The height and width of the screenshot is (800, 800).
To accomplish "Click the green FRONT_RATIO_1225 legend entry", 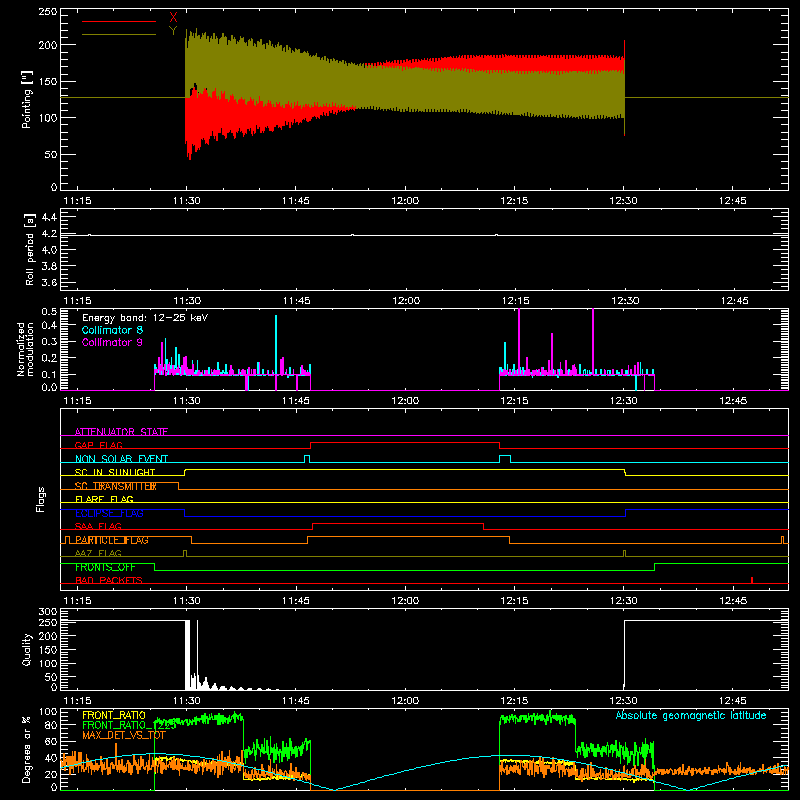I will [129, 725].
